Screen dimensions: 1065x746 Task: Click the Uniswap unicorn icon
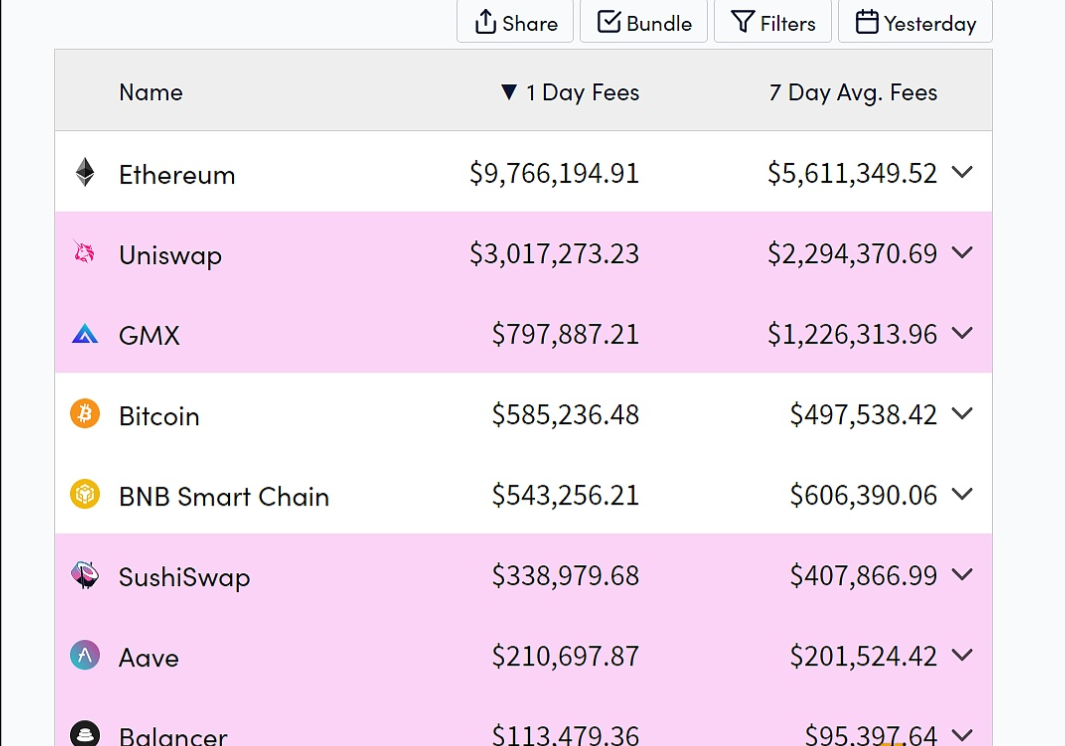[x=85, y=254]
